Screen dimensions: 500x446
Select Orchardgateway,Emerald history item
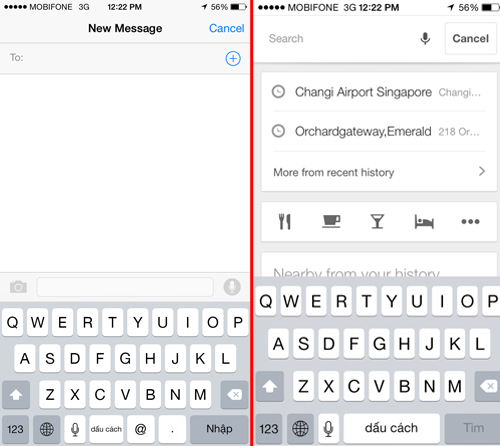(x=379, y=131)
